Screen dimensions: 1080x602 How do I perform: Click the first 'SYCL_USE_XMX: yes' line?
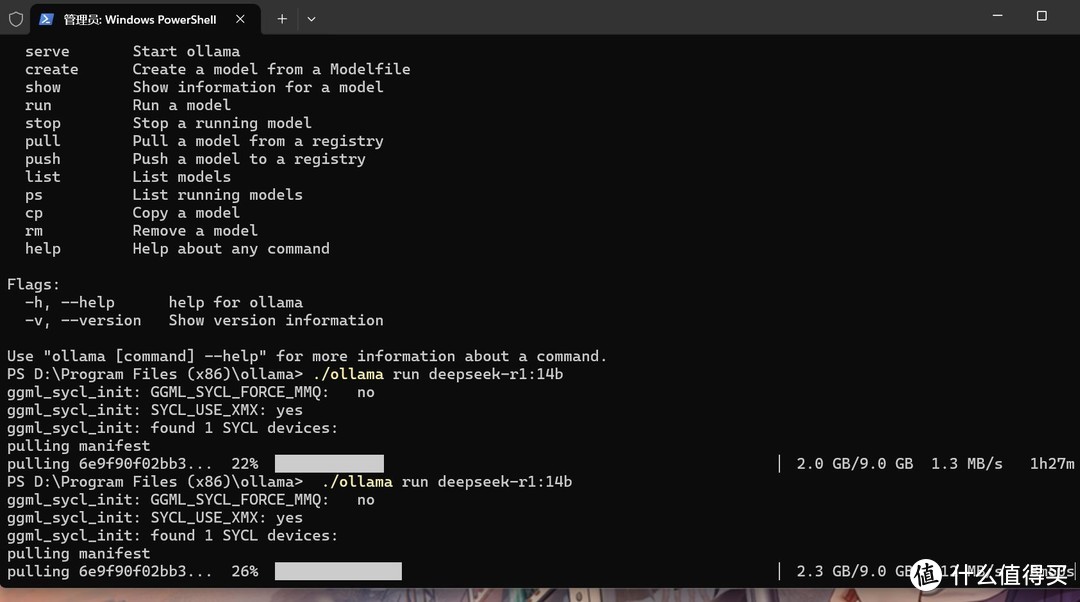coord(155,410)
